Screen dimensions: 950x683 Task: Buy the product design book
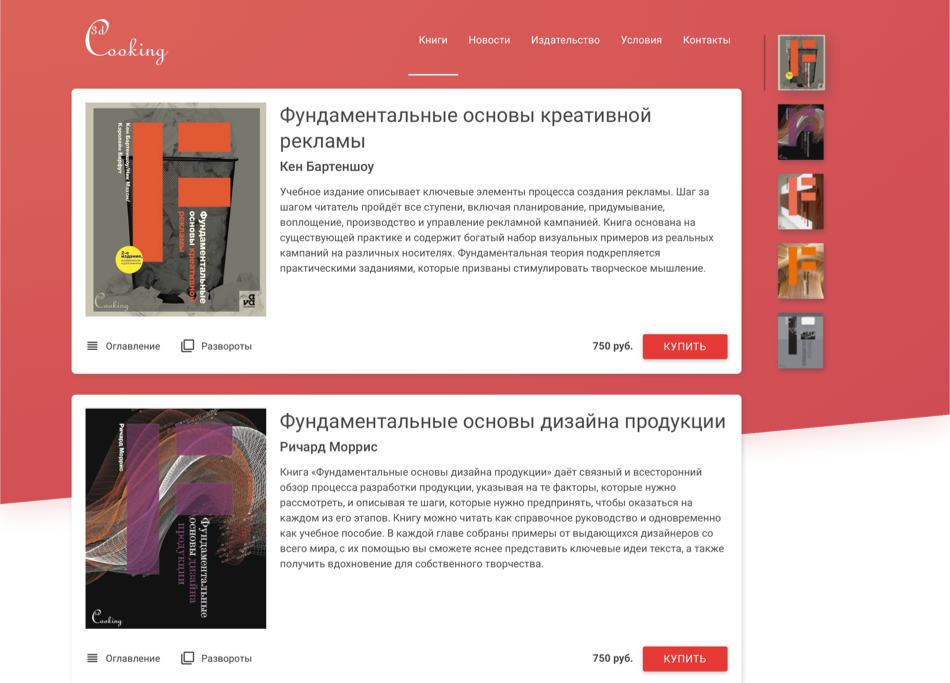coord(685,659)
